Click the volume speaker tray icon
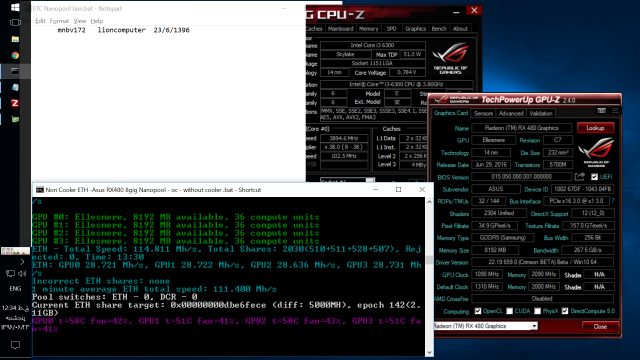This screenshot has width=640, height=360. point(22,274)
